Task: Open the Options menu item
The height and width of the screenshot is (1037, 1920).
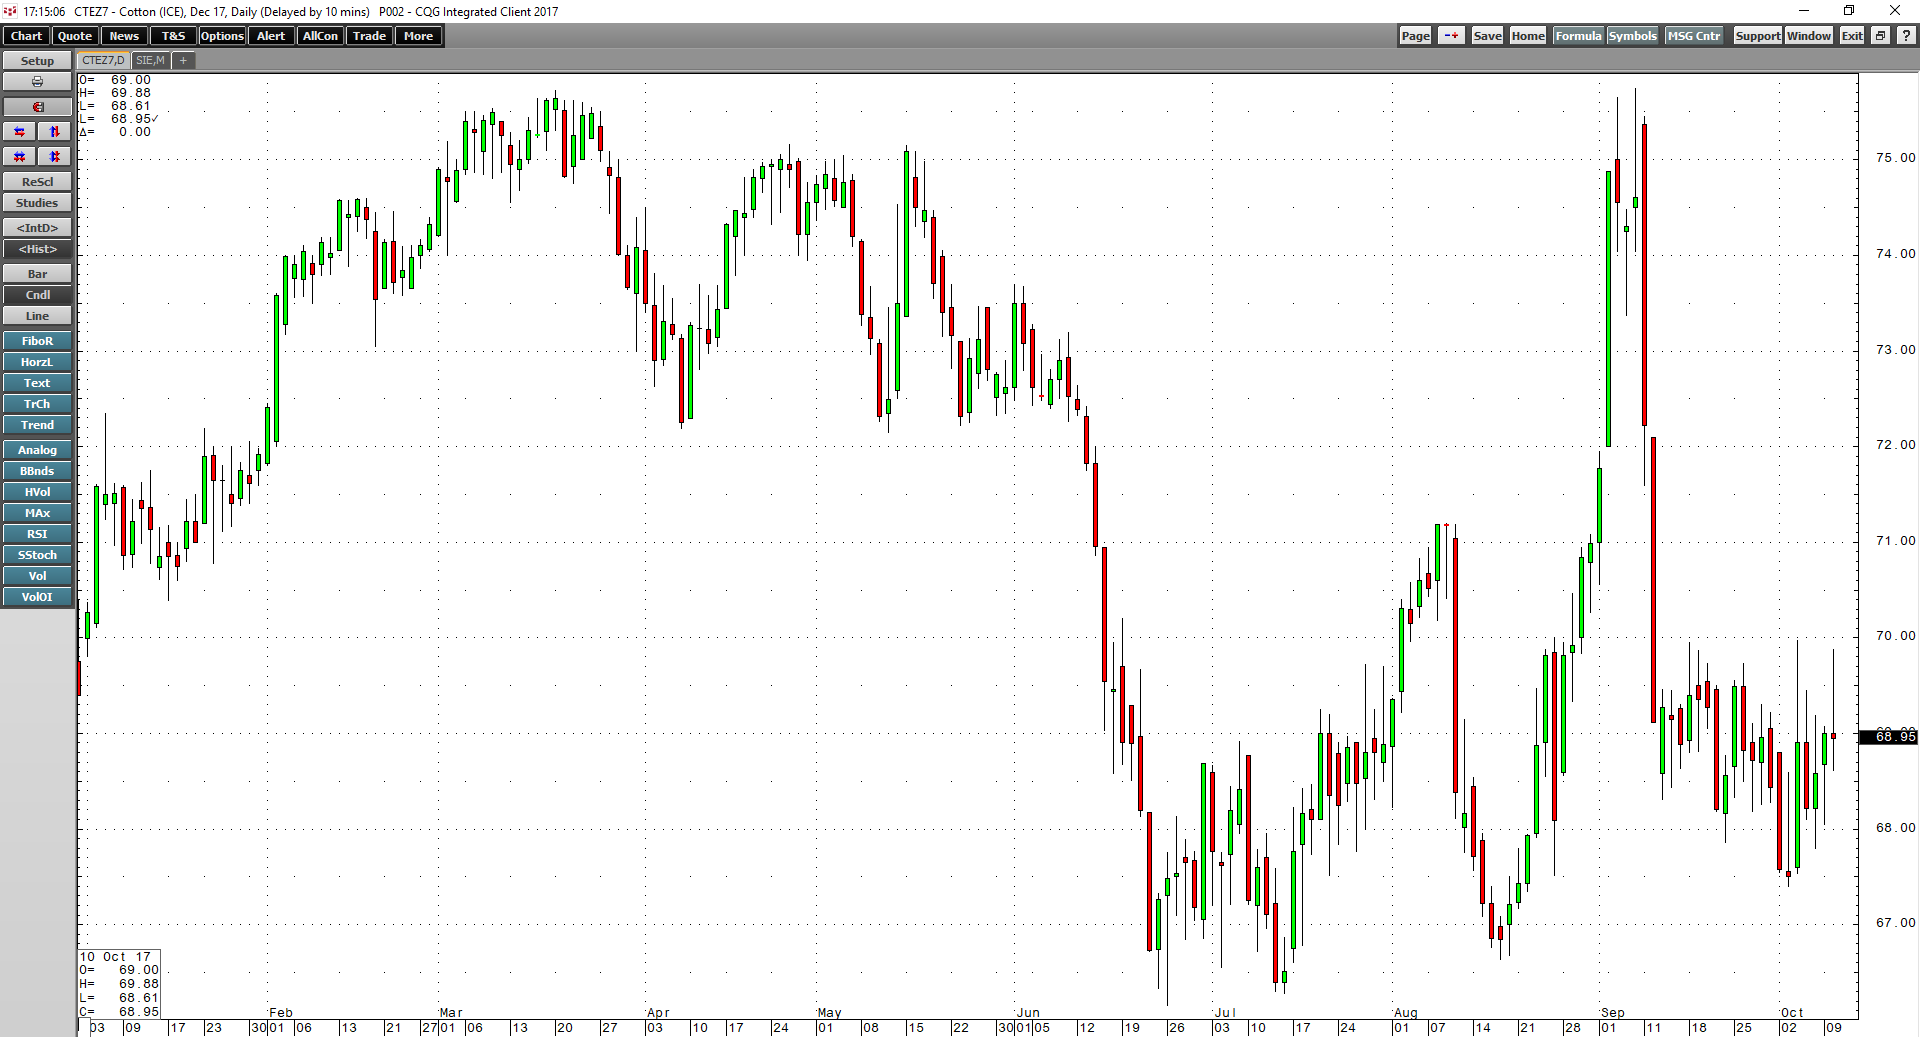Action: coord(221,35)
